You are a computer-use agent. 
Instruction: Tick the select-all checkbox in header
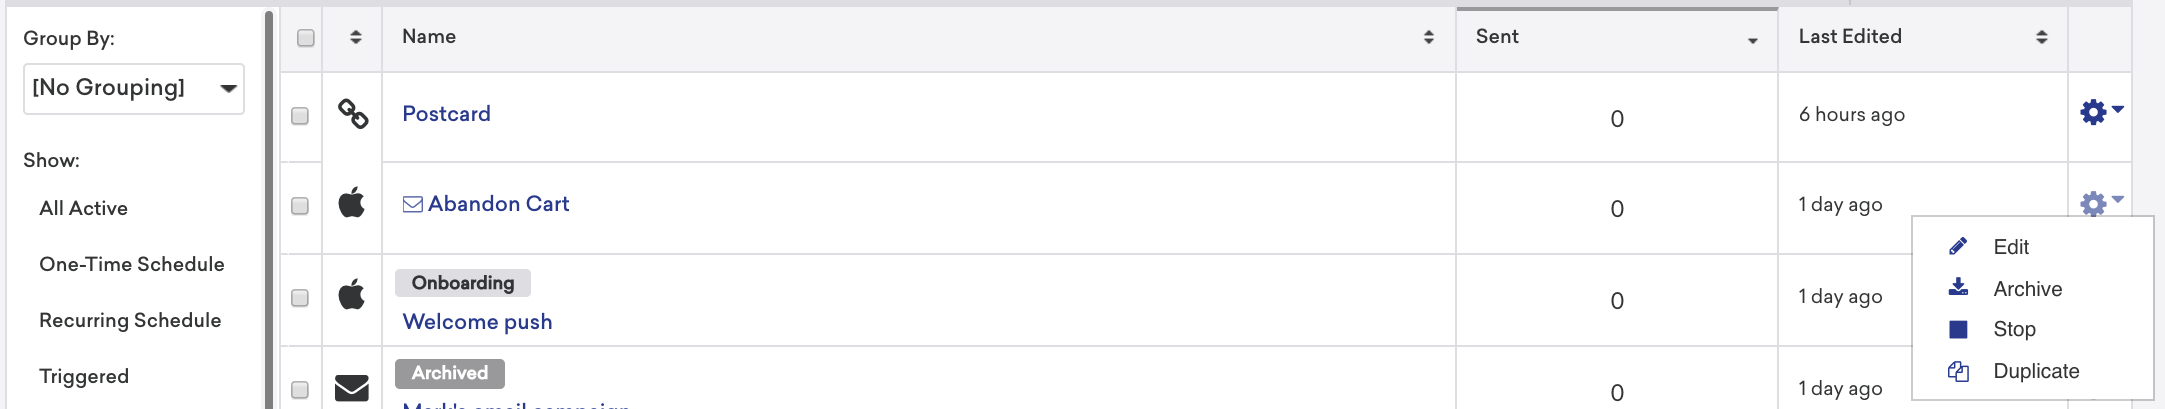306,38
